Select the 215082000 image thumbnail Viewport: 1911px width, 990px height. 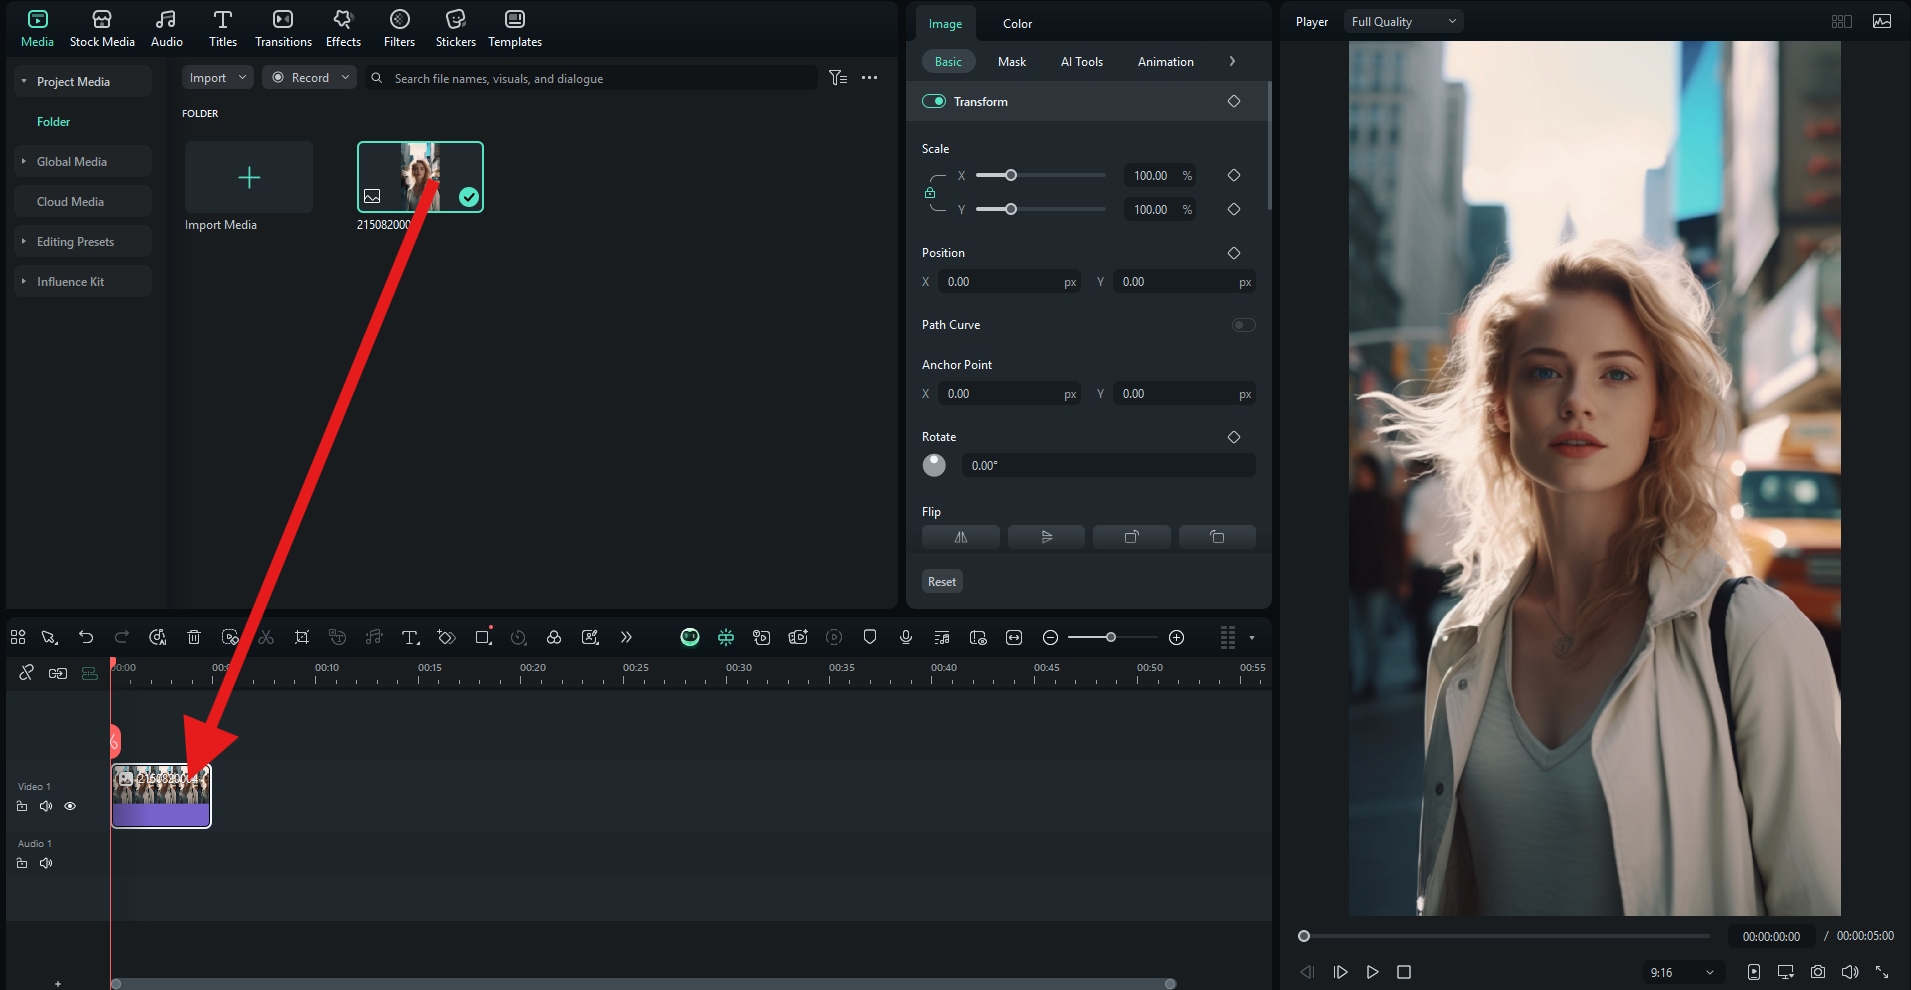coord(420,177)
